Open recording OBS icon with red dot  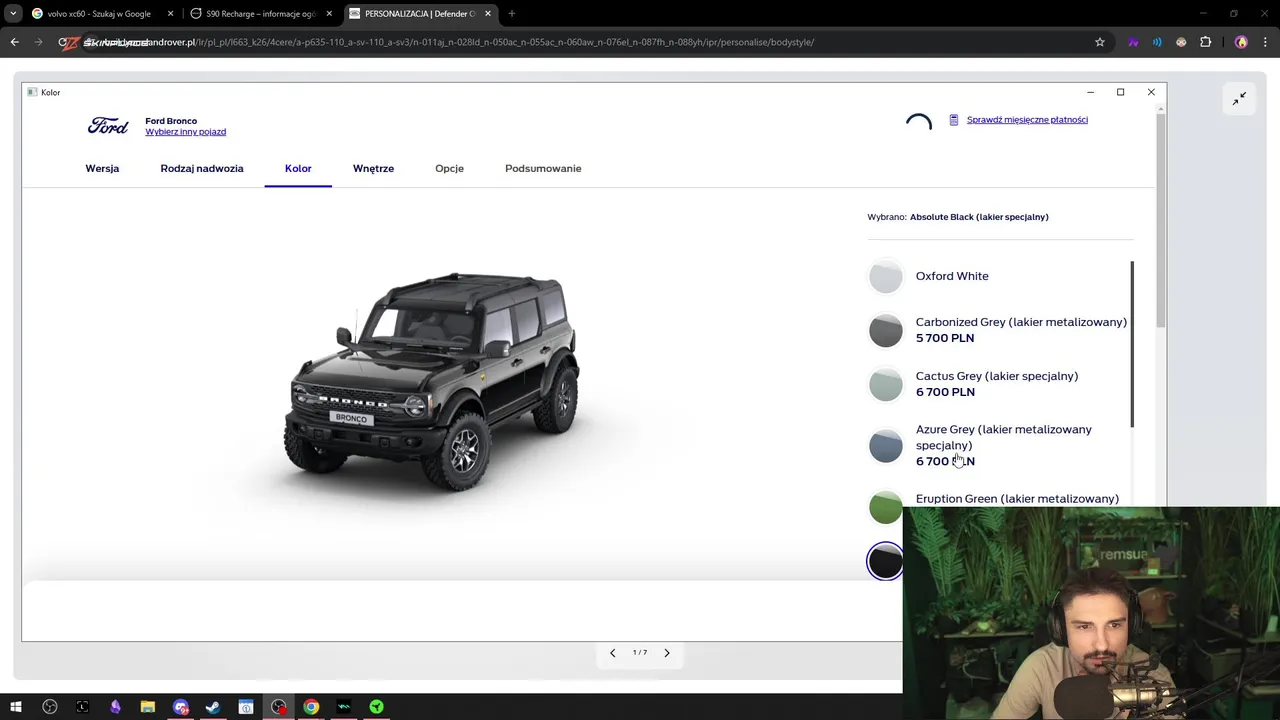tap(278, 707)
